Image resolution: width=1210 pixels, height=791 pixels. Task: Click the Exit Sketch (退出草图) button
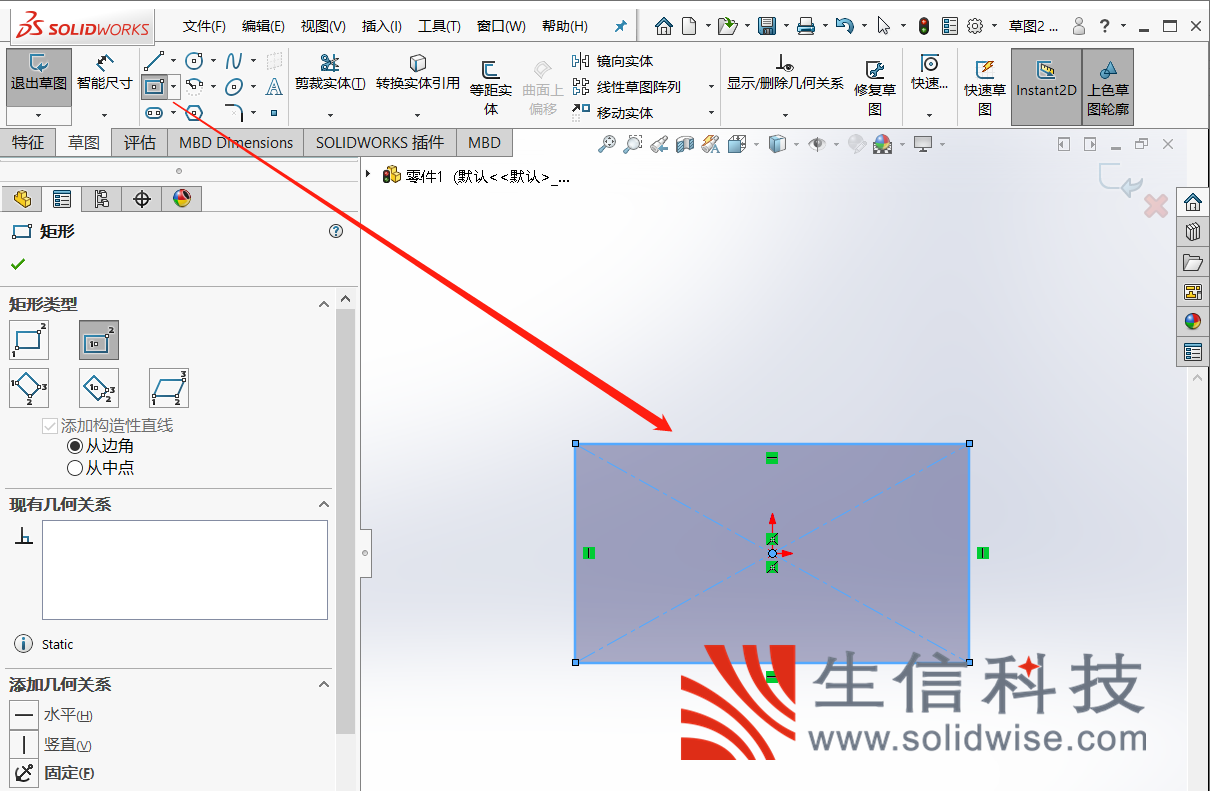coord(39,75)
